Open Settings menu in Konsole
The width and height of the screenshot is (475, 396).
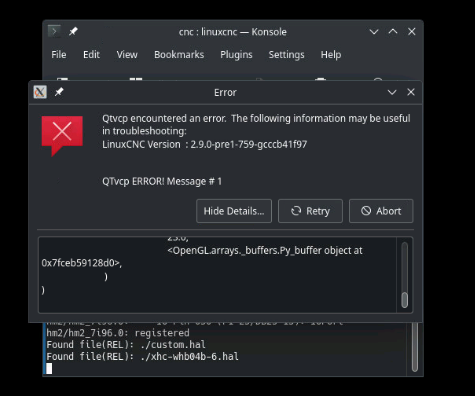point(286,55)
